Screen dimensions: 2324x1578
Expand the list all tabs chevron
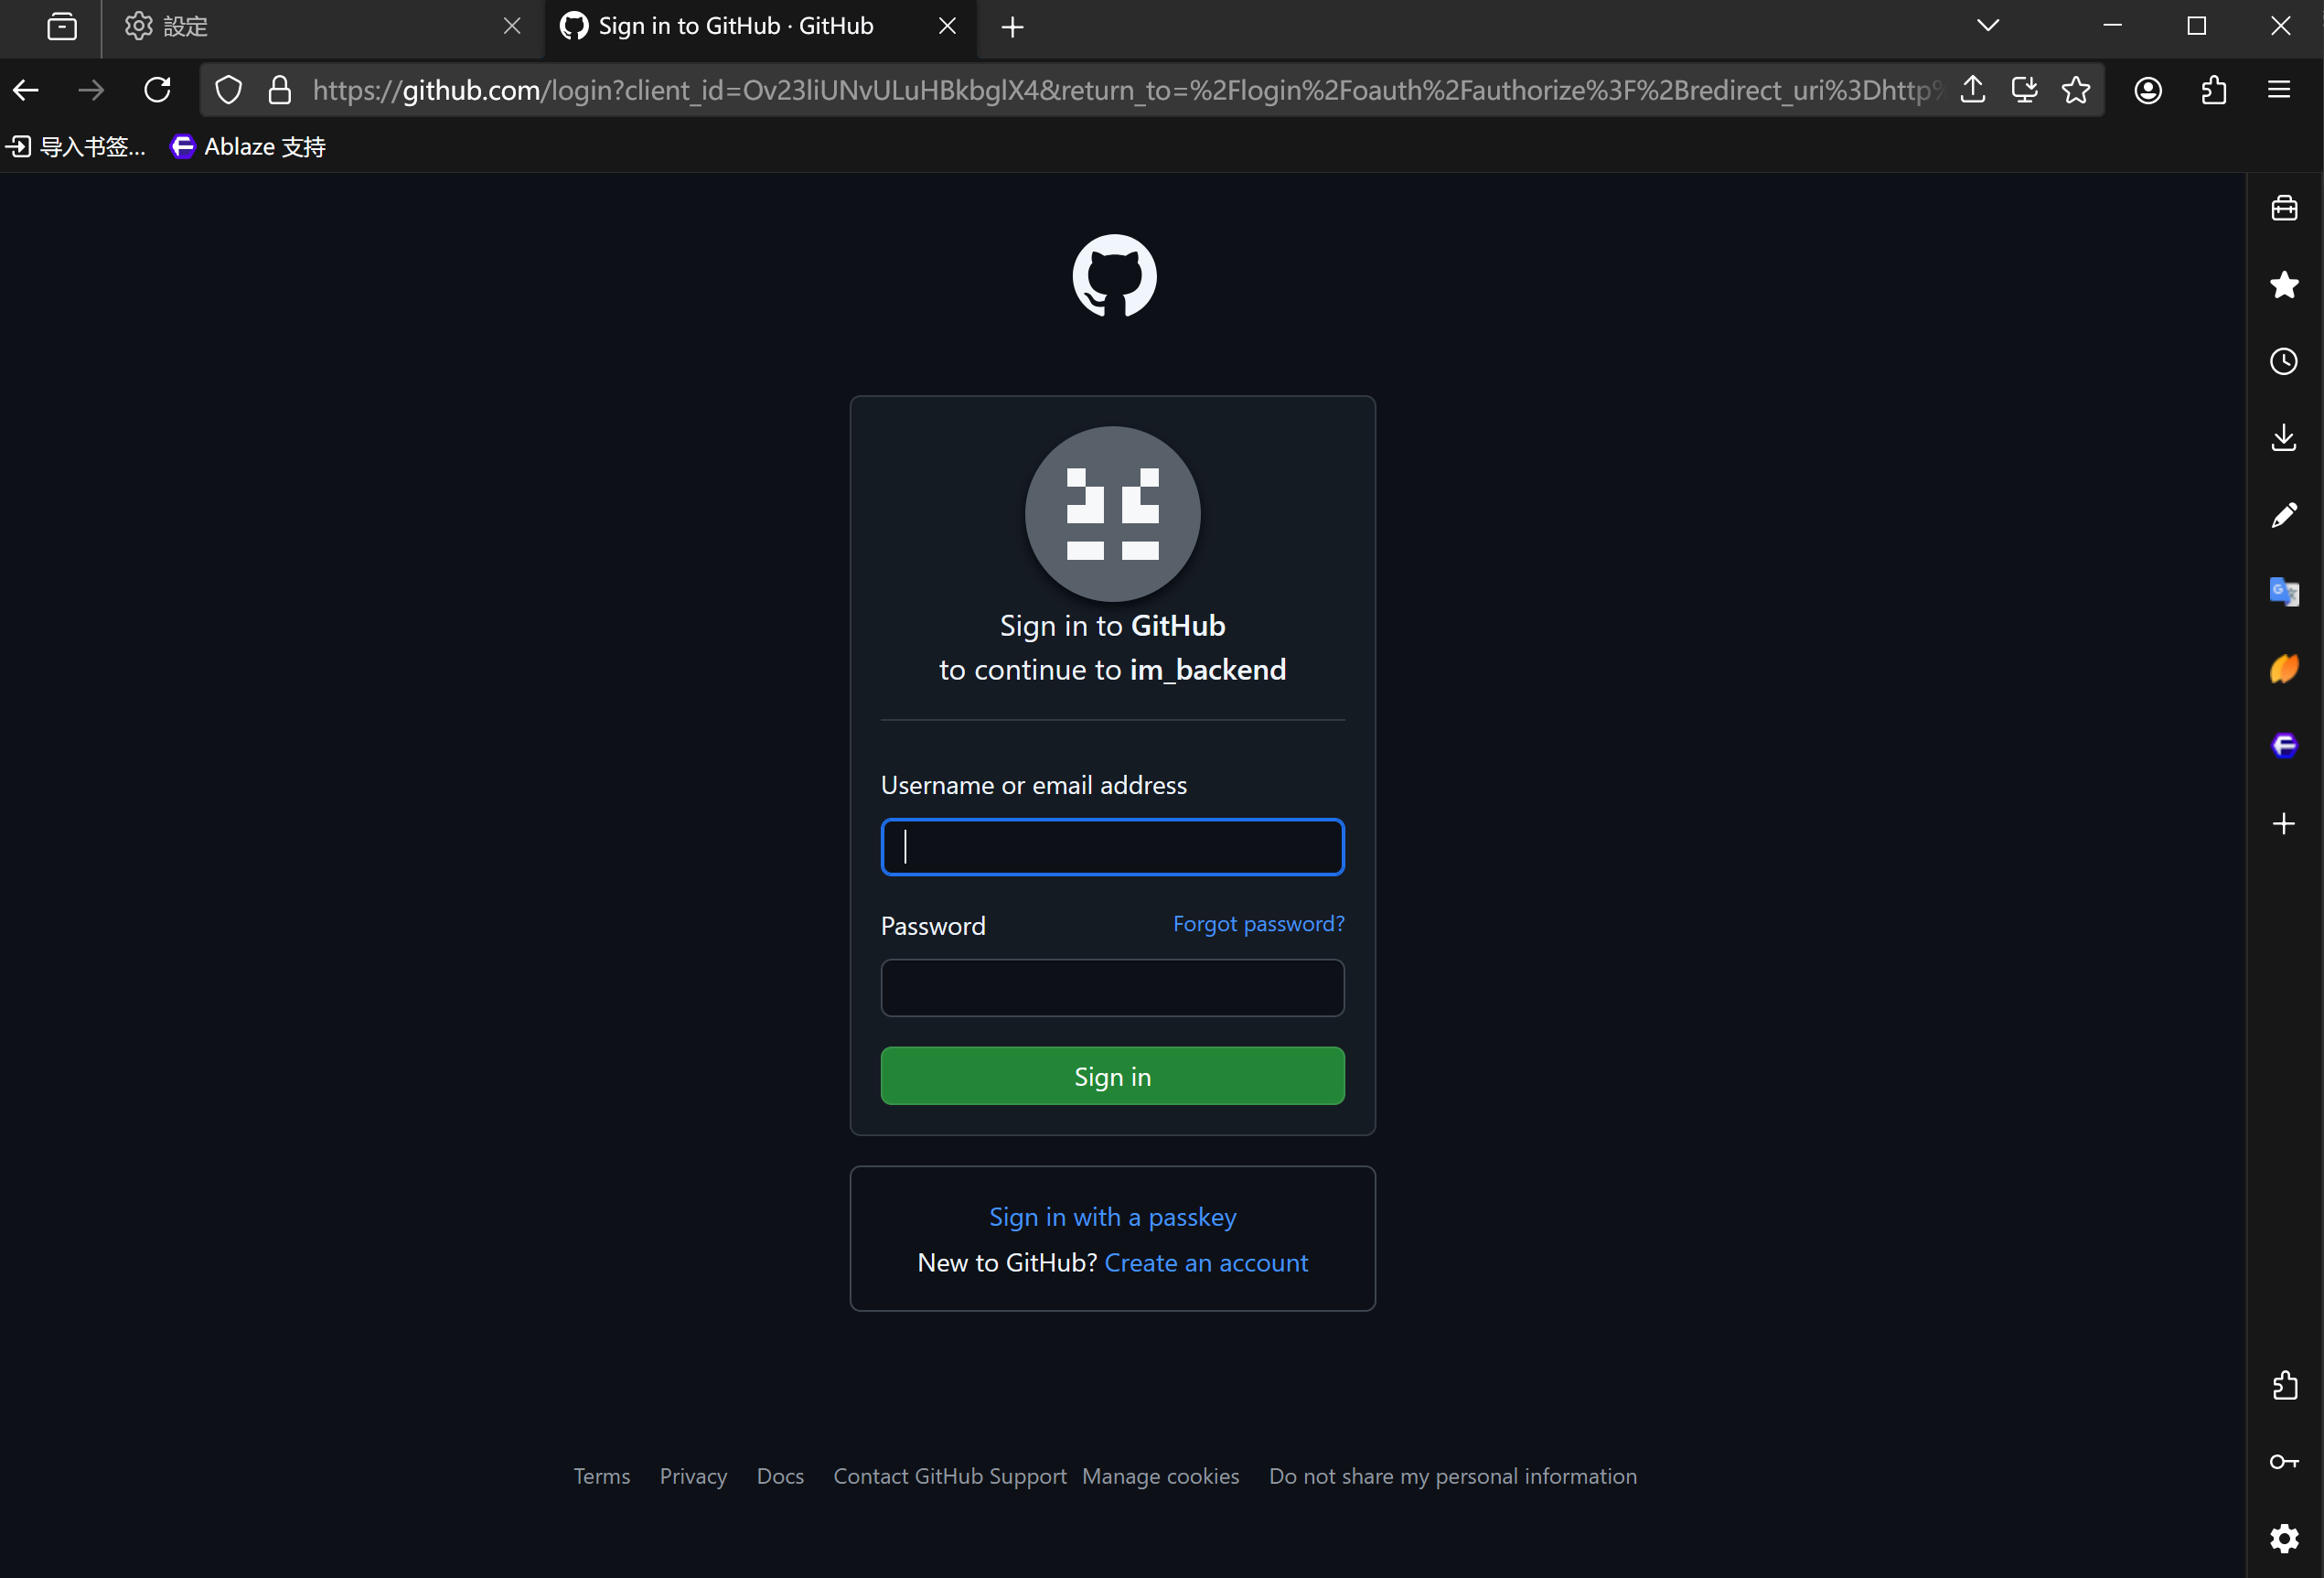pyautogui.click(x=1988, y=25)
